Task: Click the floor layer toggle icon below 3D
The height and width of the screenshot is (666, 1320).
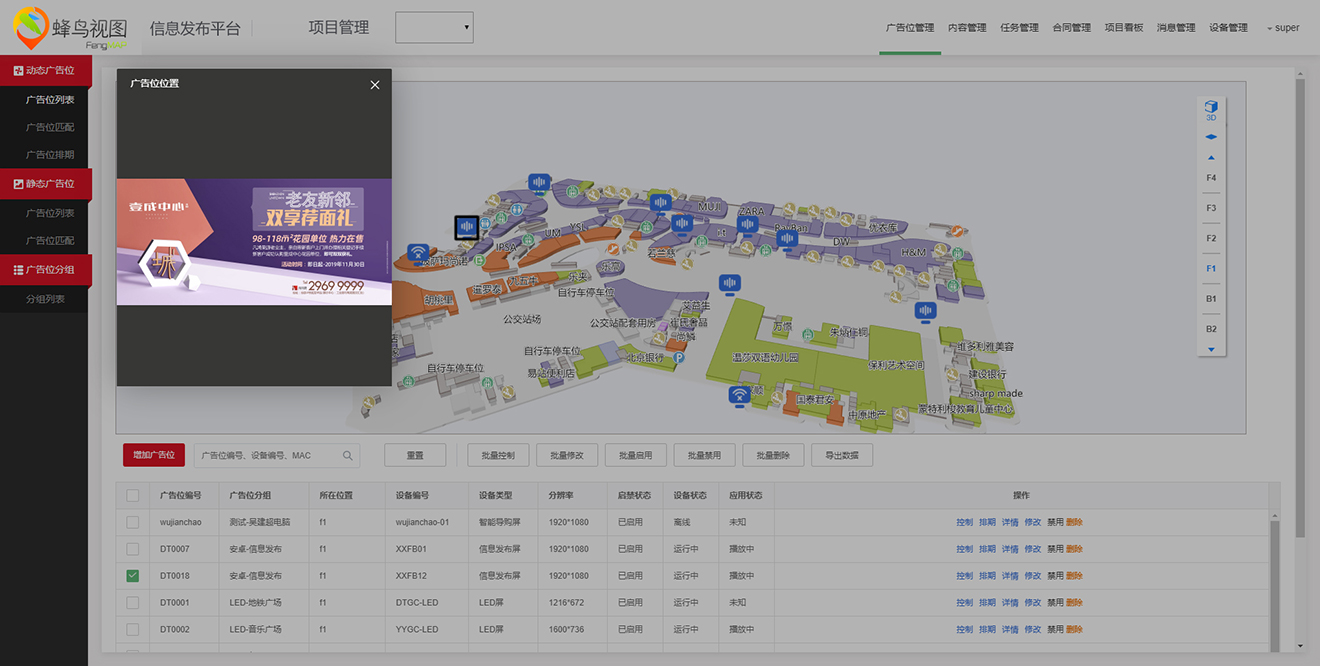Action: [x=1211, y=137]
